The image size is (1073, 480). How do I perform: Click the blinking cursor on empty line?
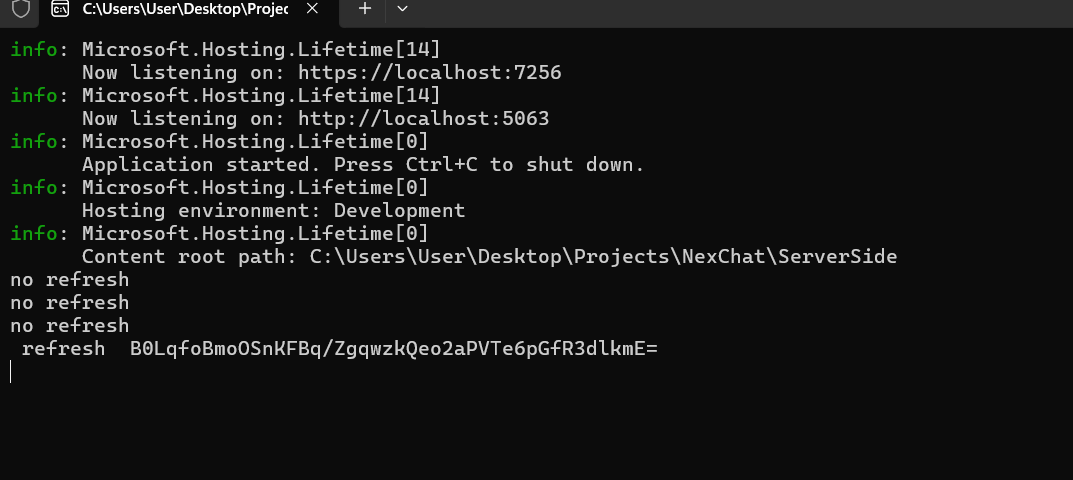coord(11,372)
